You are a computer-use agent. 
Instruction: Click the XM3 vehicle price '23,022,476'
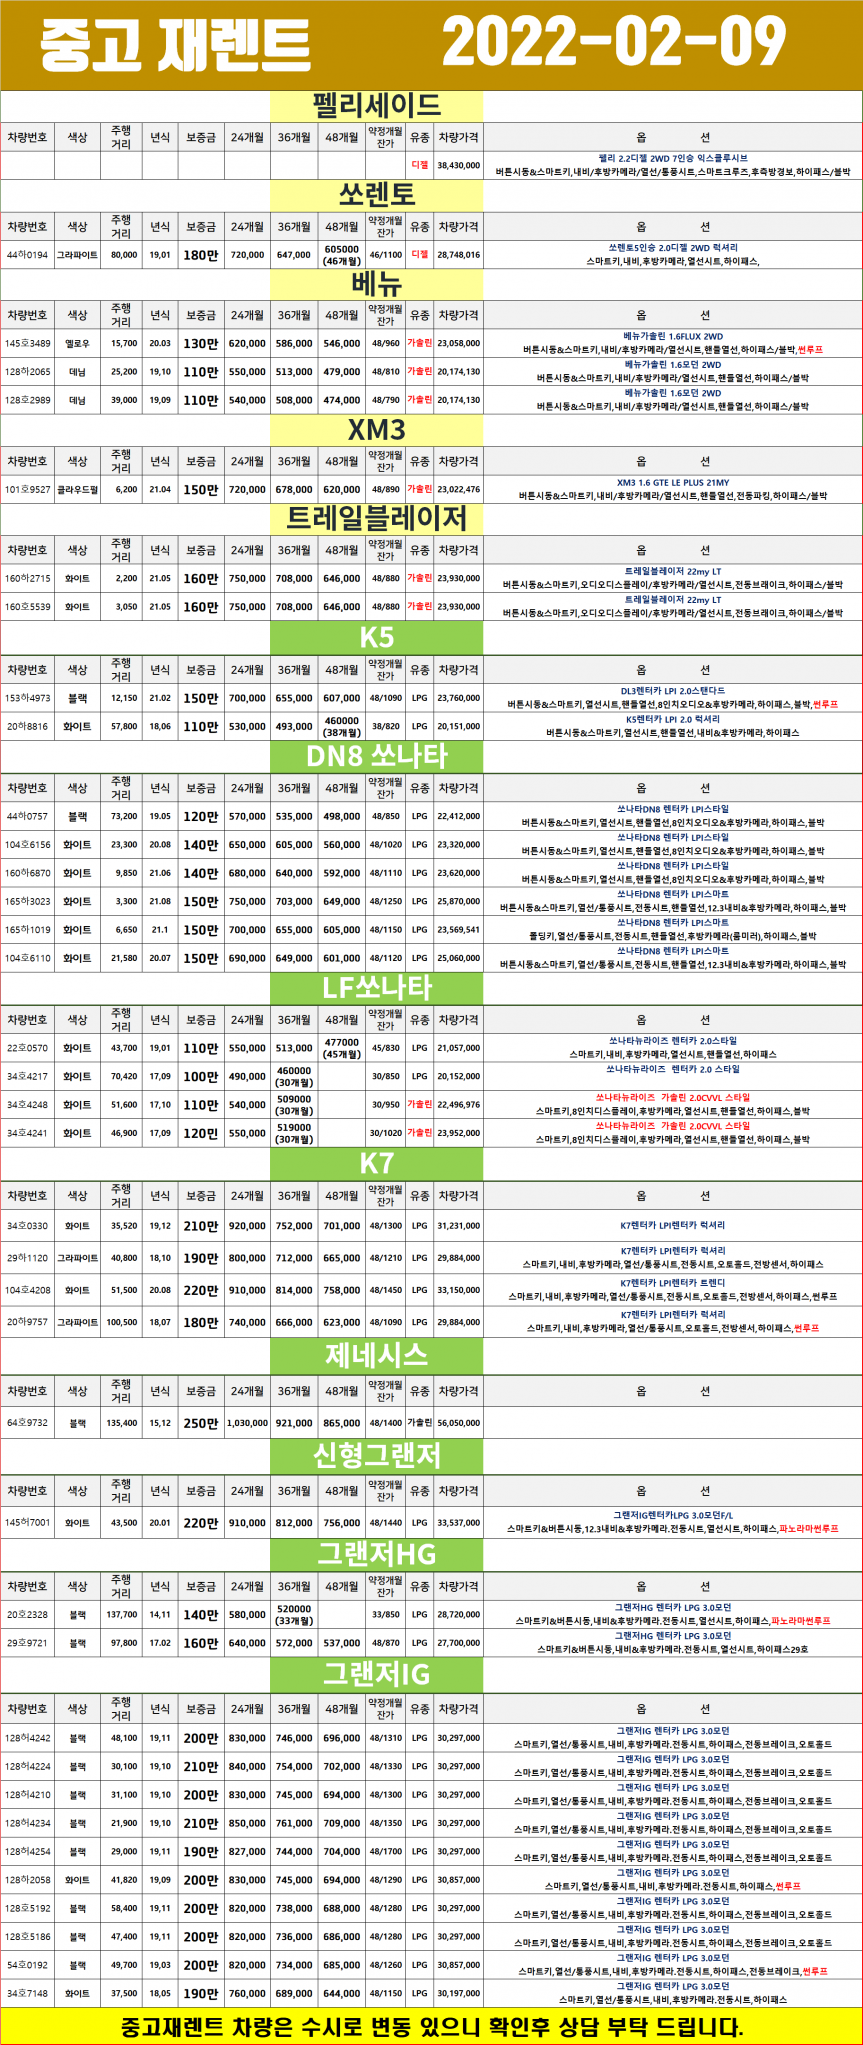(459, 489)
